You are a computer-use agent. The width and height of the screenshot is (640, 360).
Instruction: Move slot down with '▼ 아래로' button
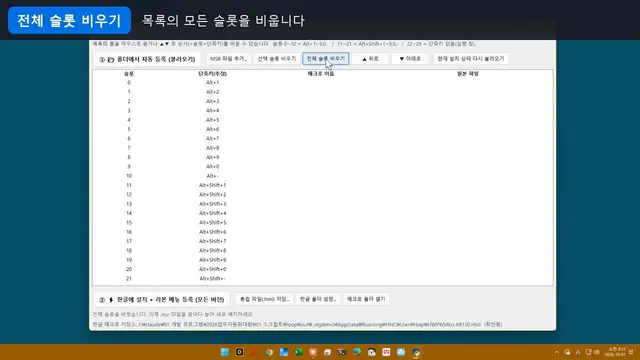point(410,59)
